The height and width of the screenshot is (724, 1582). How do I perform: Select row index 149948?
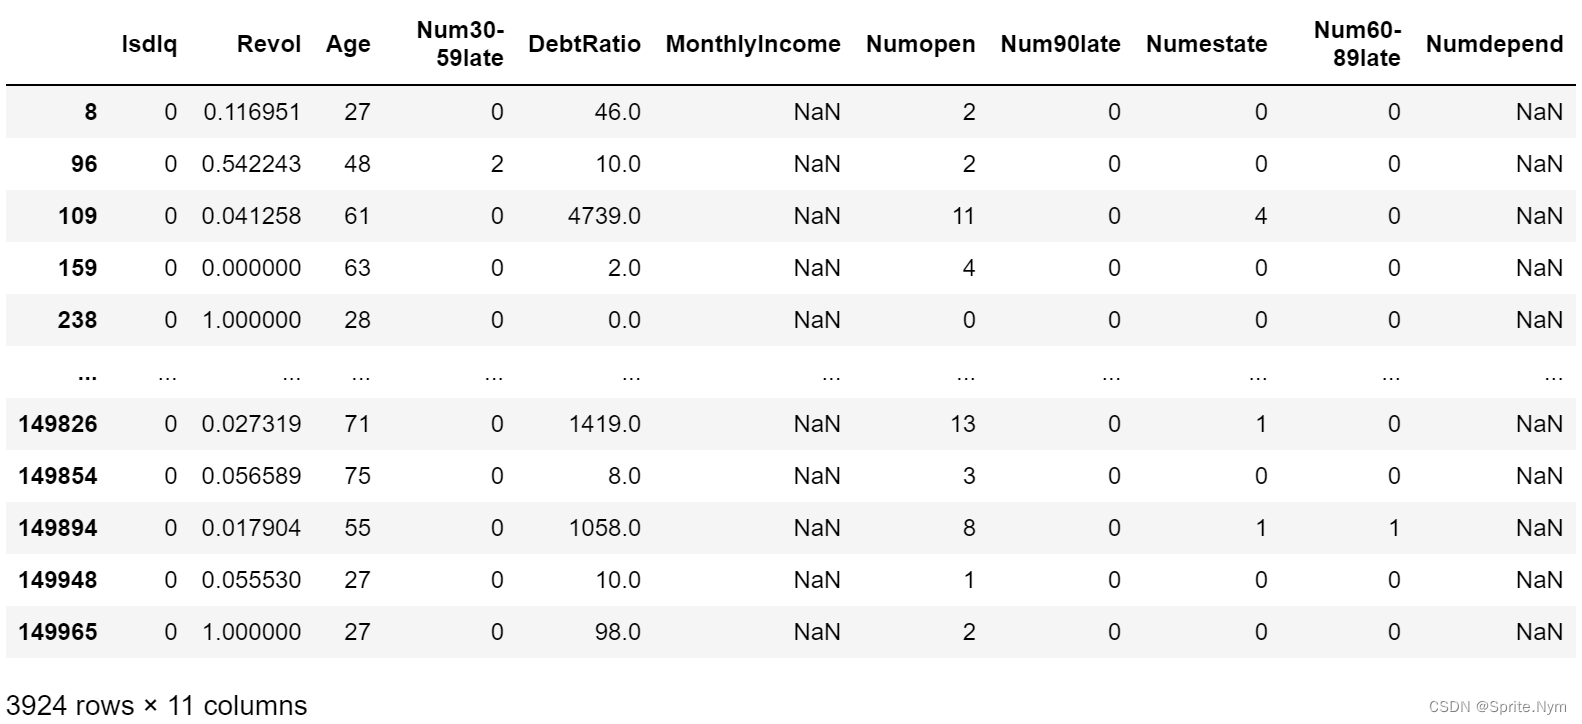click(x=58, y=580)
